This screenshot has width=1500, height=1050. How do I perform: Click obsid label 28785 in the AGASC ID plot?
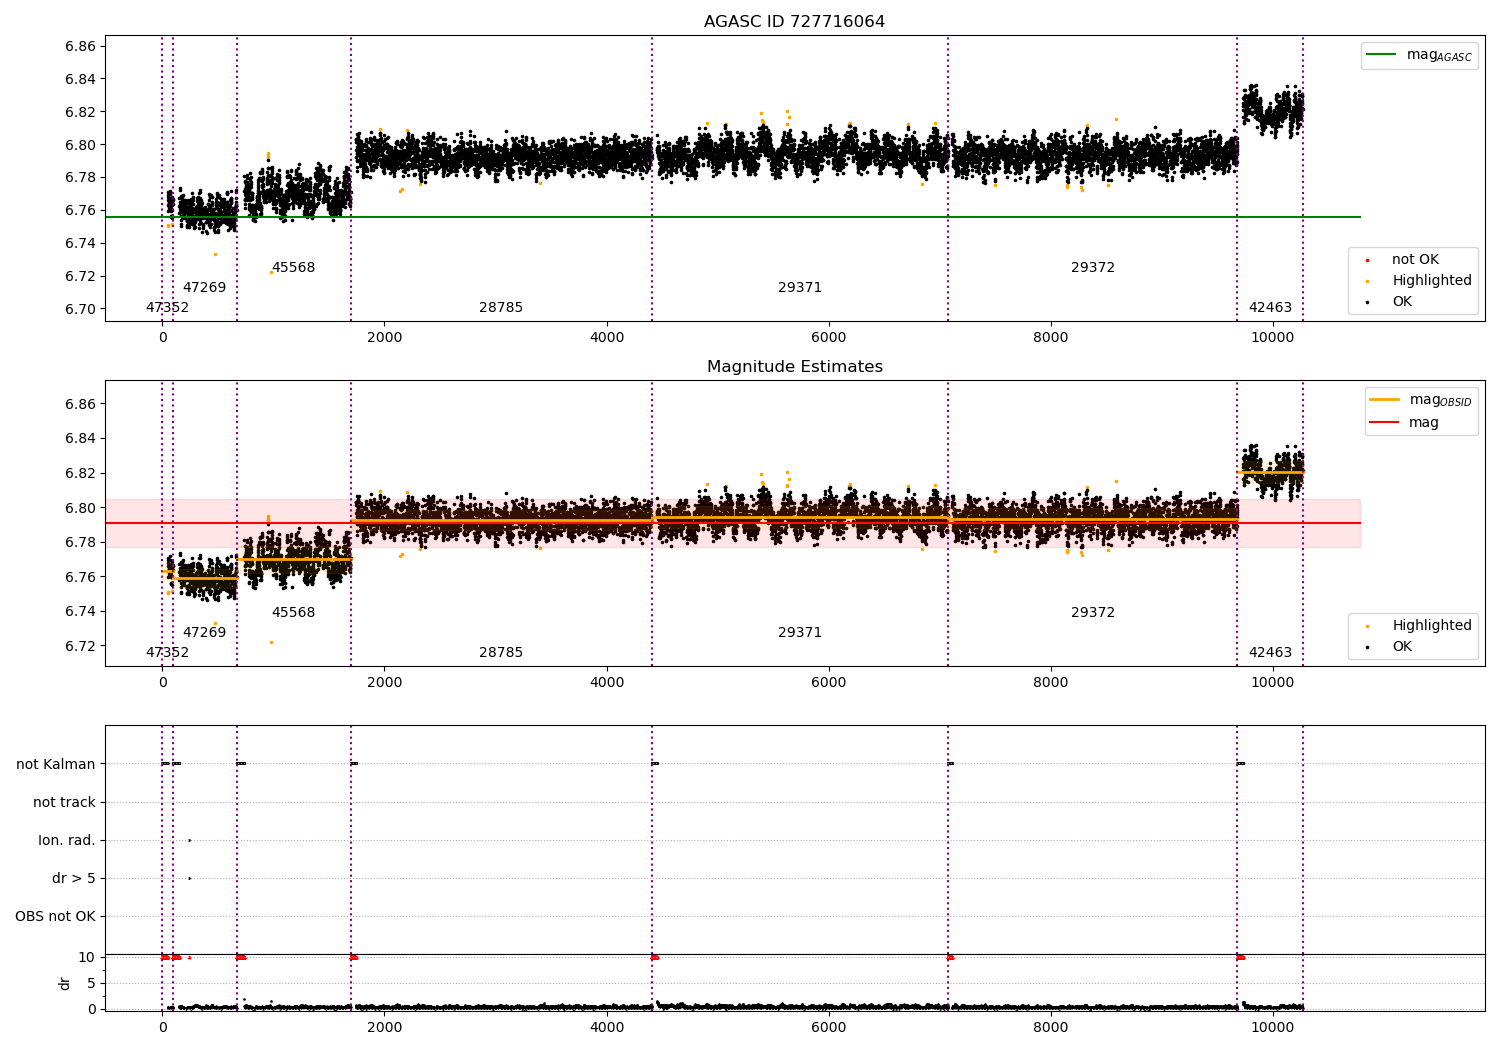click(501, 308)
